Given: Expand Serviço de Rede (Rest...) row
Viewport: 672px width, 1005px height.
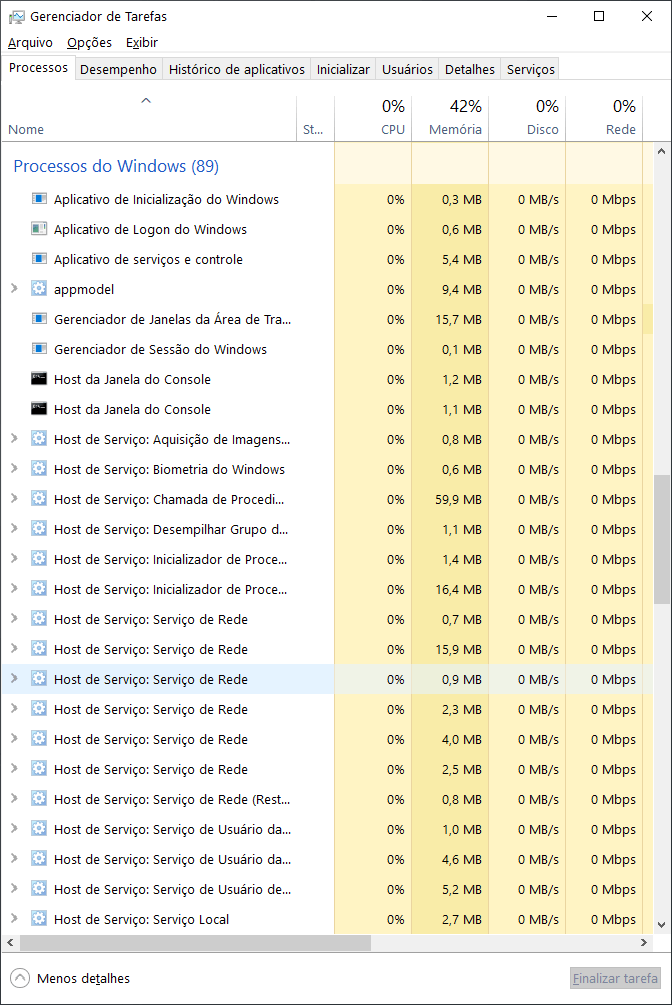Looking at the screenshot, I should click(14, 799).
